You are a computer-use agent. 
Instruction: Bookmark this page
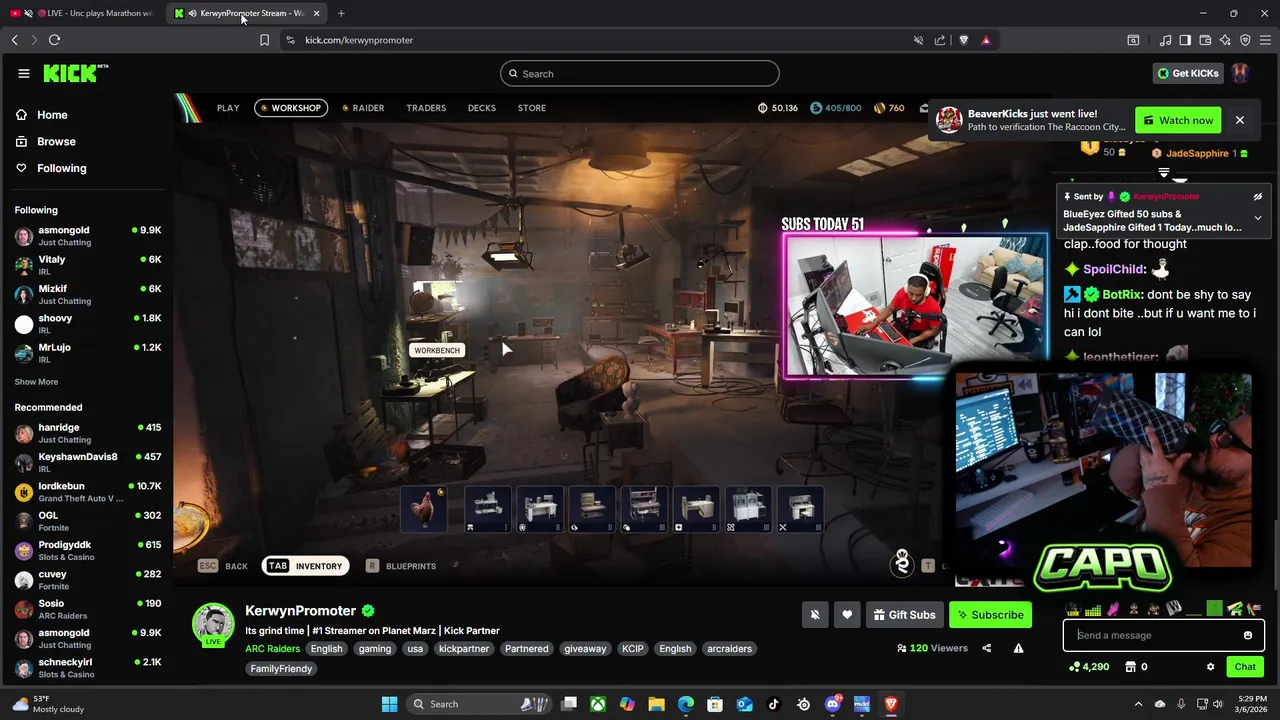click(264, 40)
